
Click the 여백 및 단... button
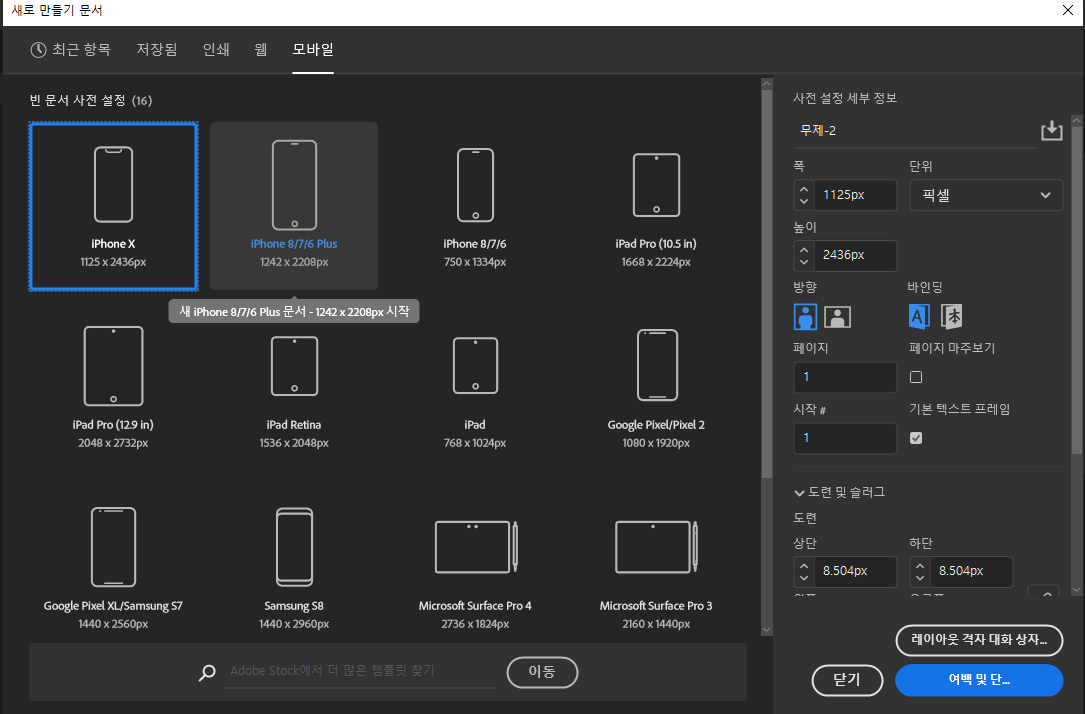tap(979, 680)
